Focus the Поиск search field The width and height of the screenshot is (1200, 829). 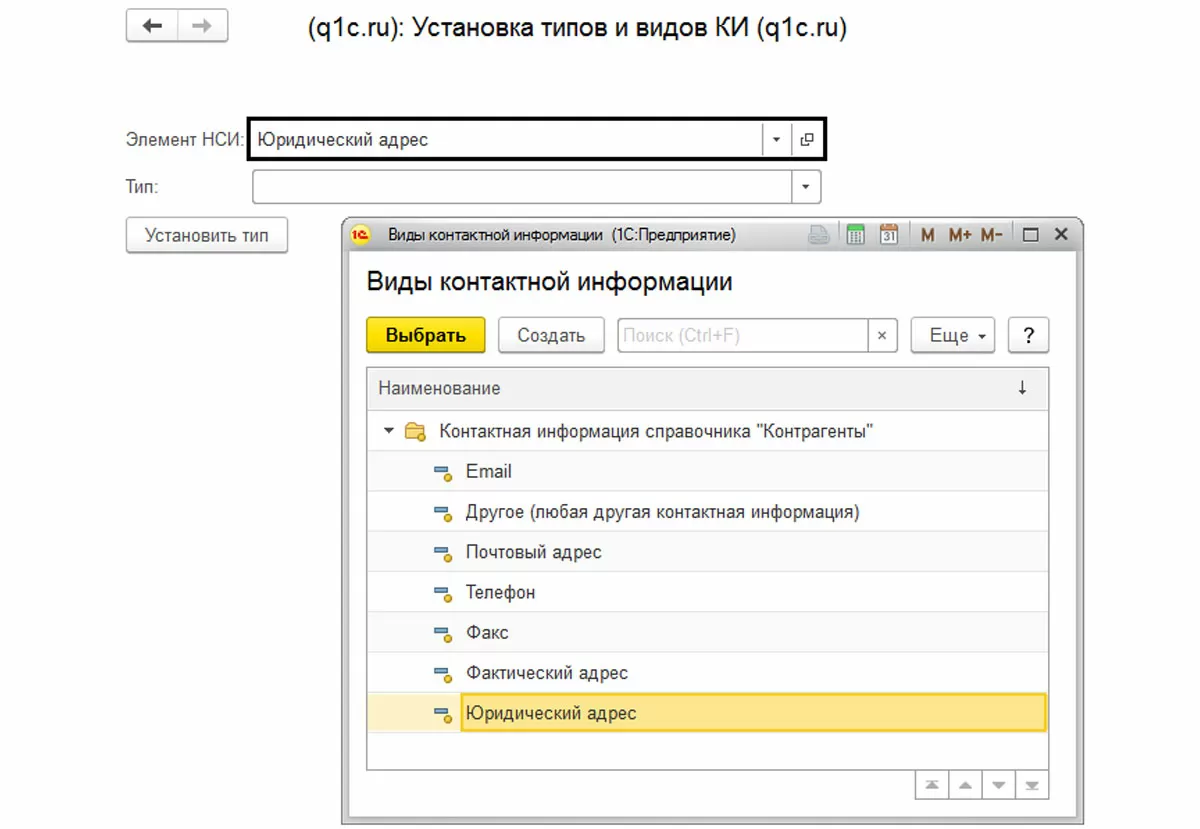[740, 336]
